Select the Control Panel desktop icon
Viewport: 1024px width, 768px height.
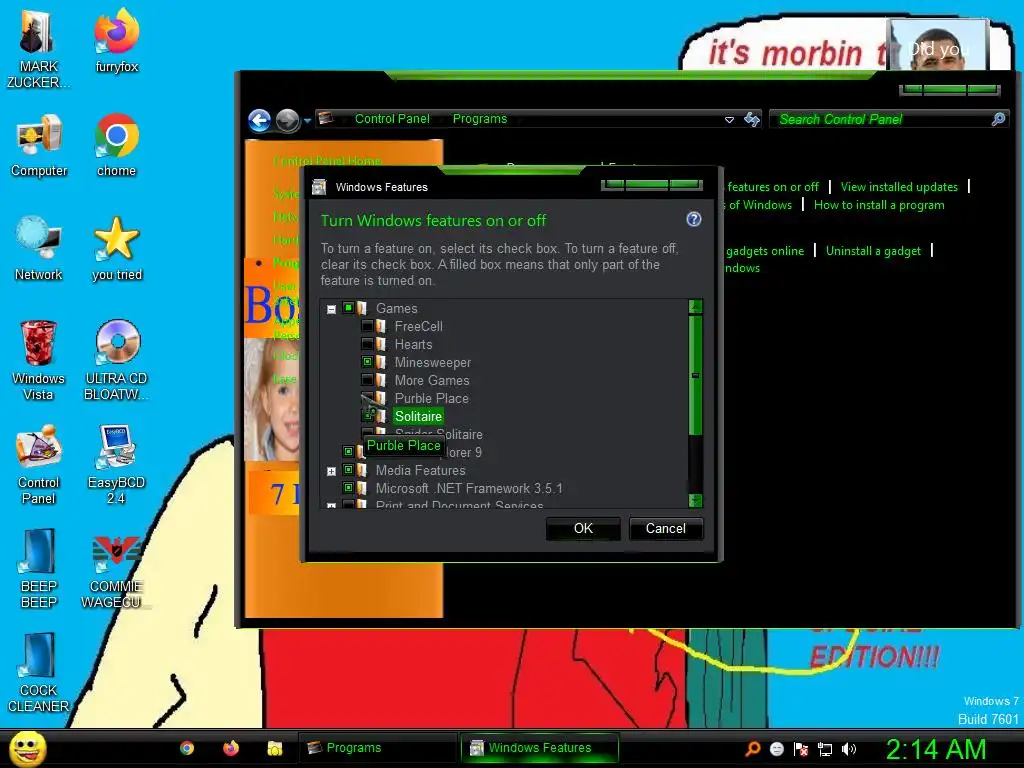point(39,465)
